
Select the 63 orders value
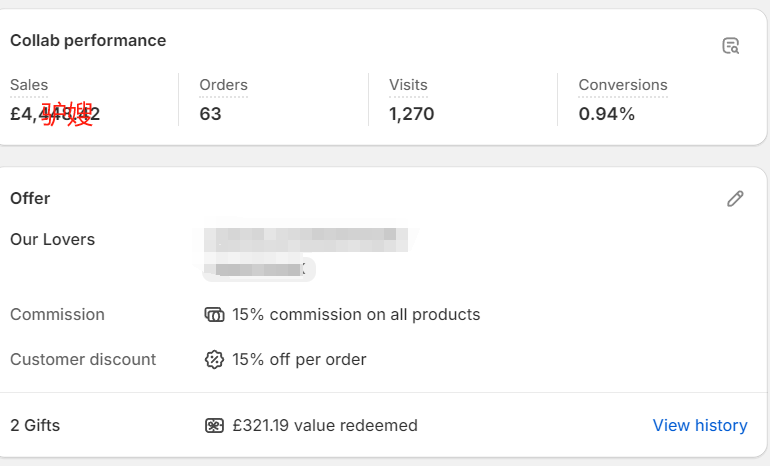click(x=210, y=114)
